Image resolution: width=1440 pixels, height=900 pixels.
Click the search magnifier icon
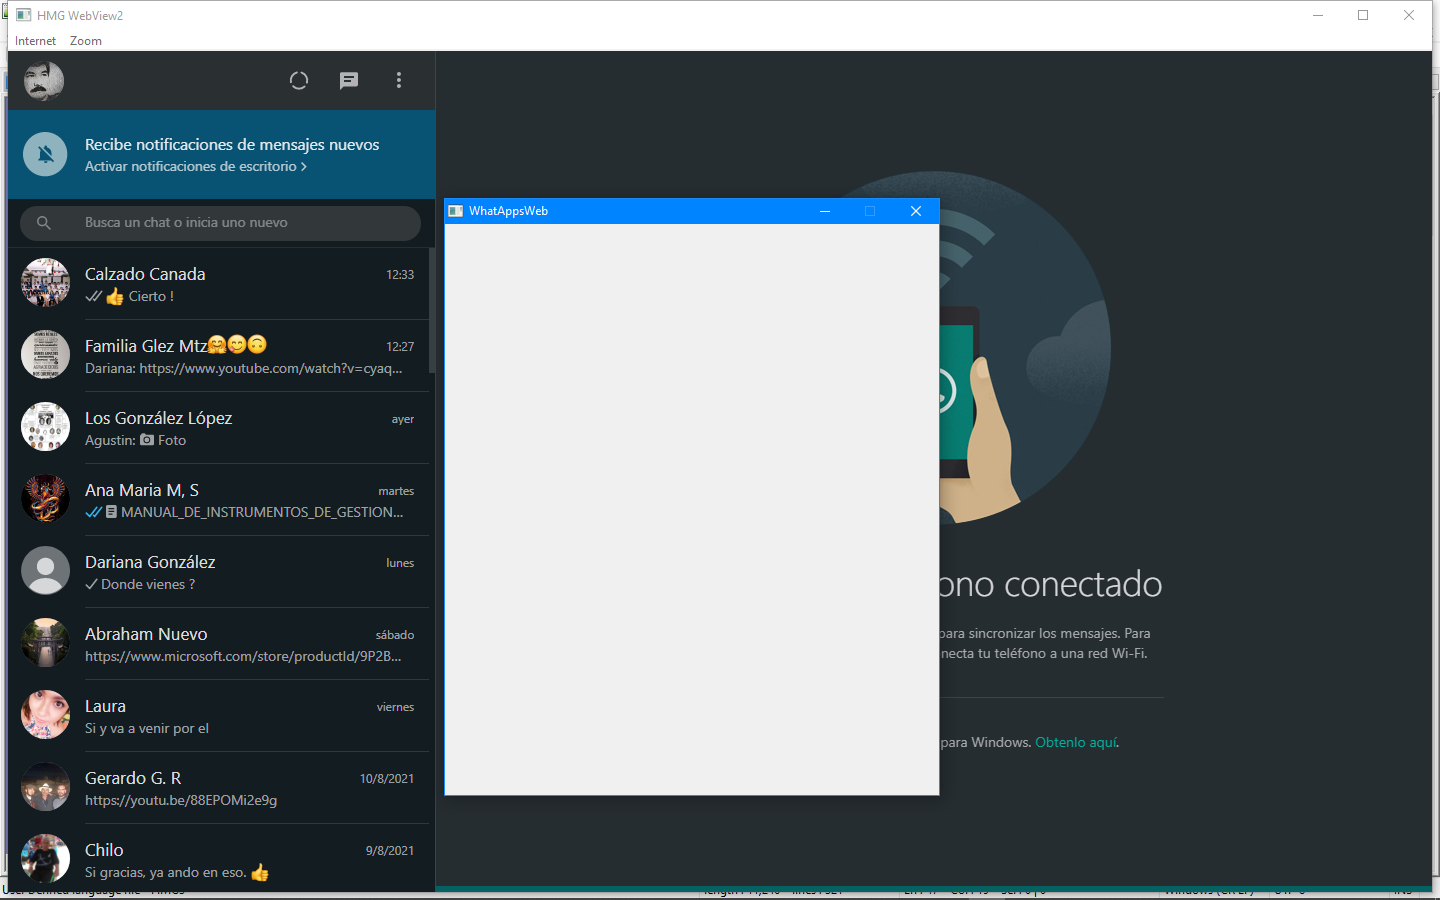tap(44, 223)
